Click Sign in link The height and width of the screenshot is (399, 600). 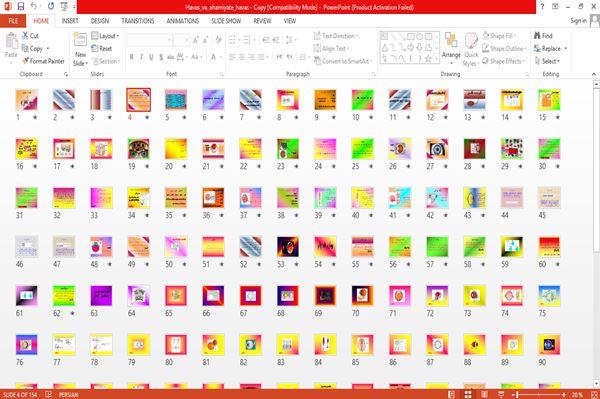point(578,21)
